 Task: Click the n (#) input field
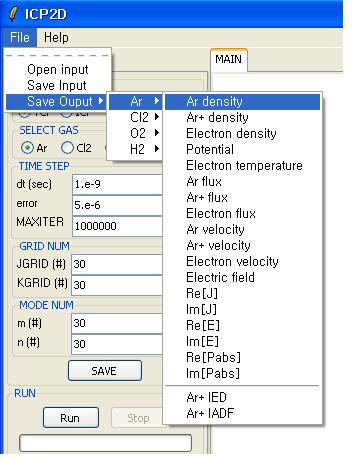pyautogui.click(x=117, y=344)
